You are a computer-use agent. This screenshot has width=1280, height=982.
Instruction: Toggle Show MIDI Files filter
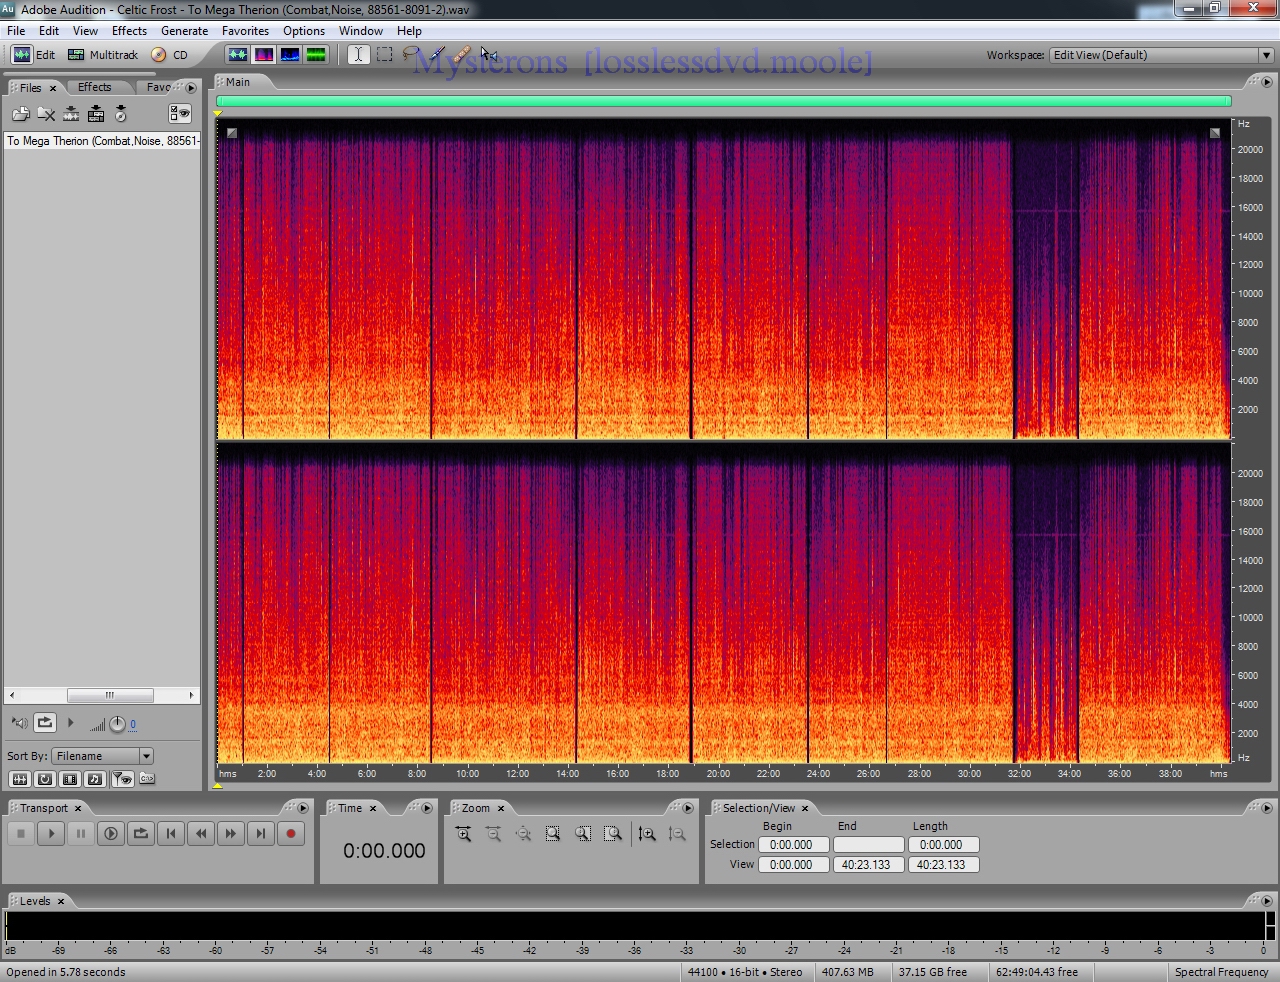(x=95, y=779)
